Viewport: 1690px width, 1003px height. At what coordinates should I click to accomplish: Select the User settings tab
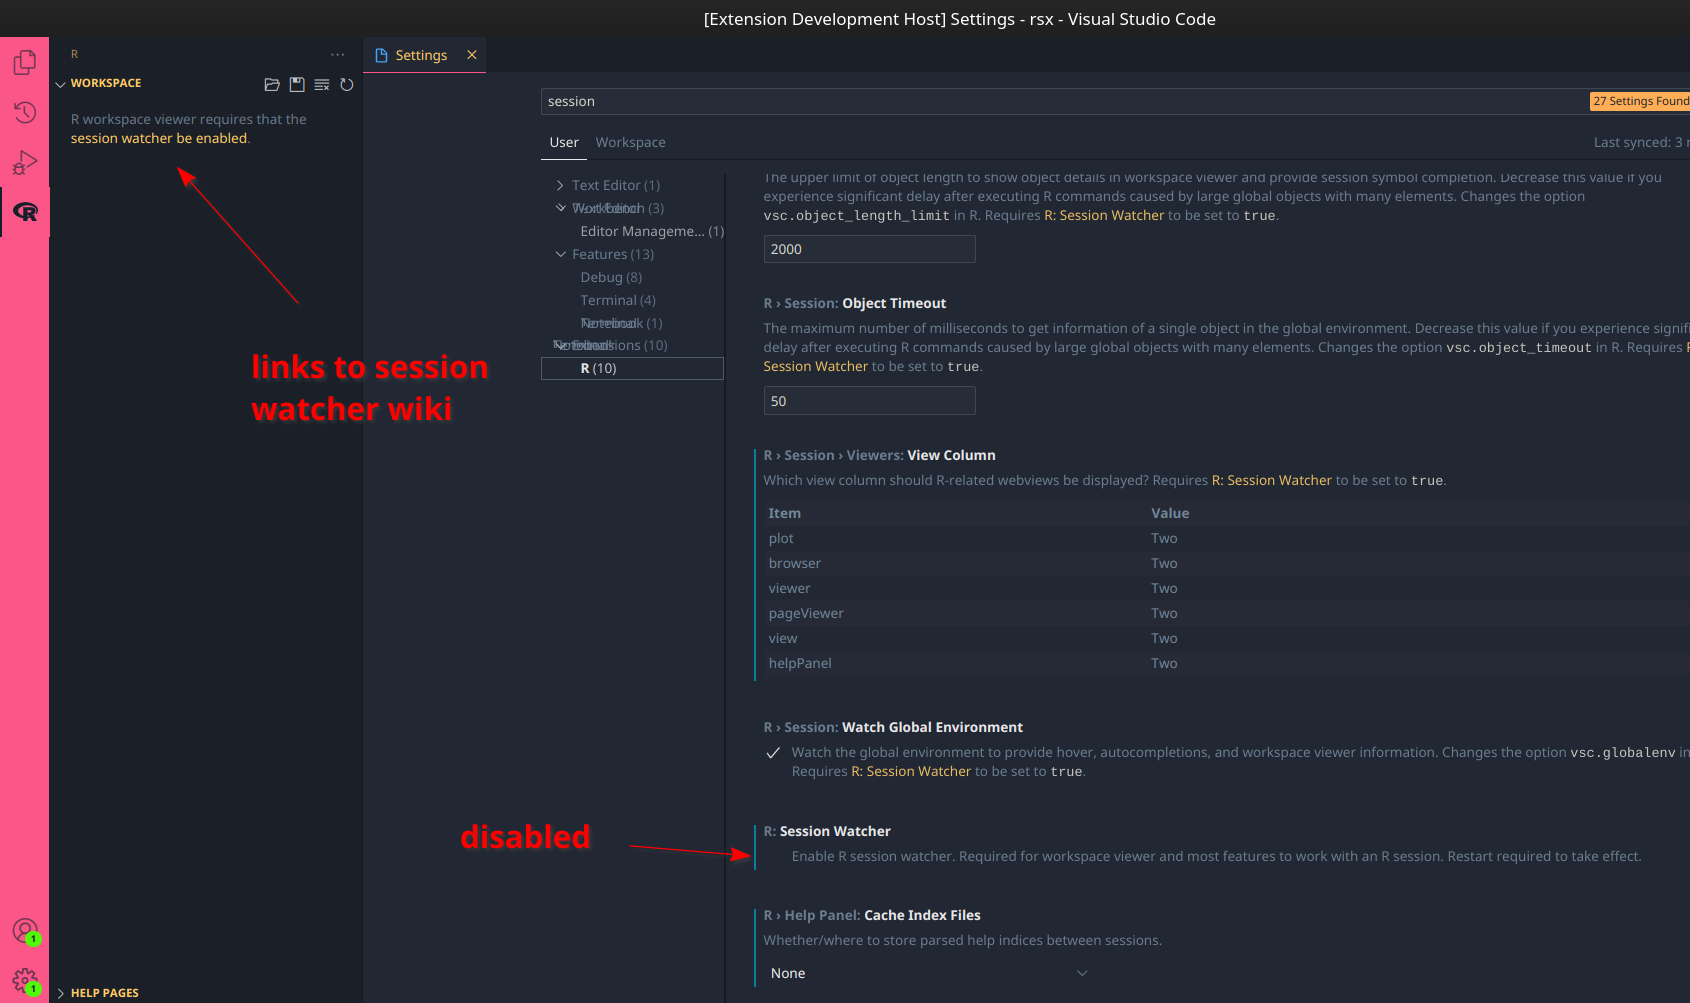pyautogui.click(x=564, y=142)
